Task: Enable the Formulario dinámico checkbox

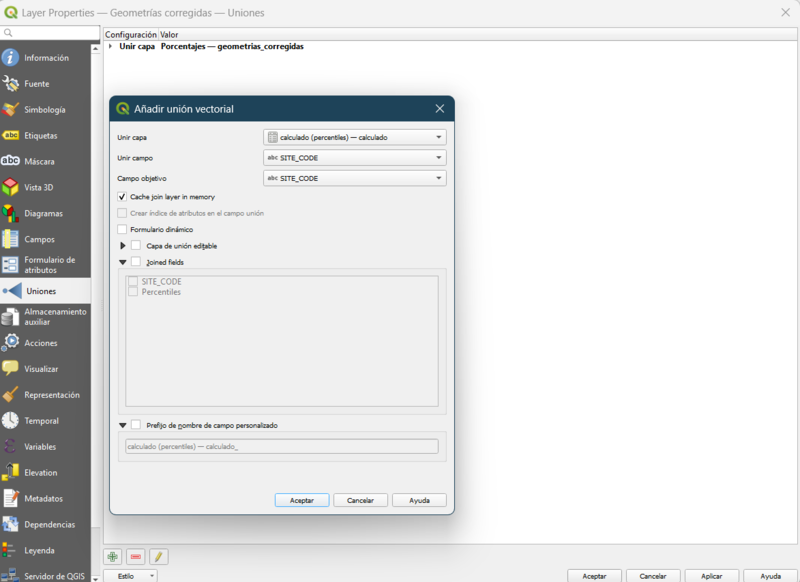Action: pos(122,229)
